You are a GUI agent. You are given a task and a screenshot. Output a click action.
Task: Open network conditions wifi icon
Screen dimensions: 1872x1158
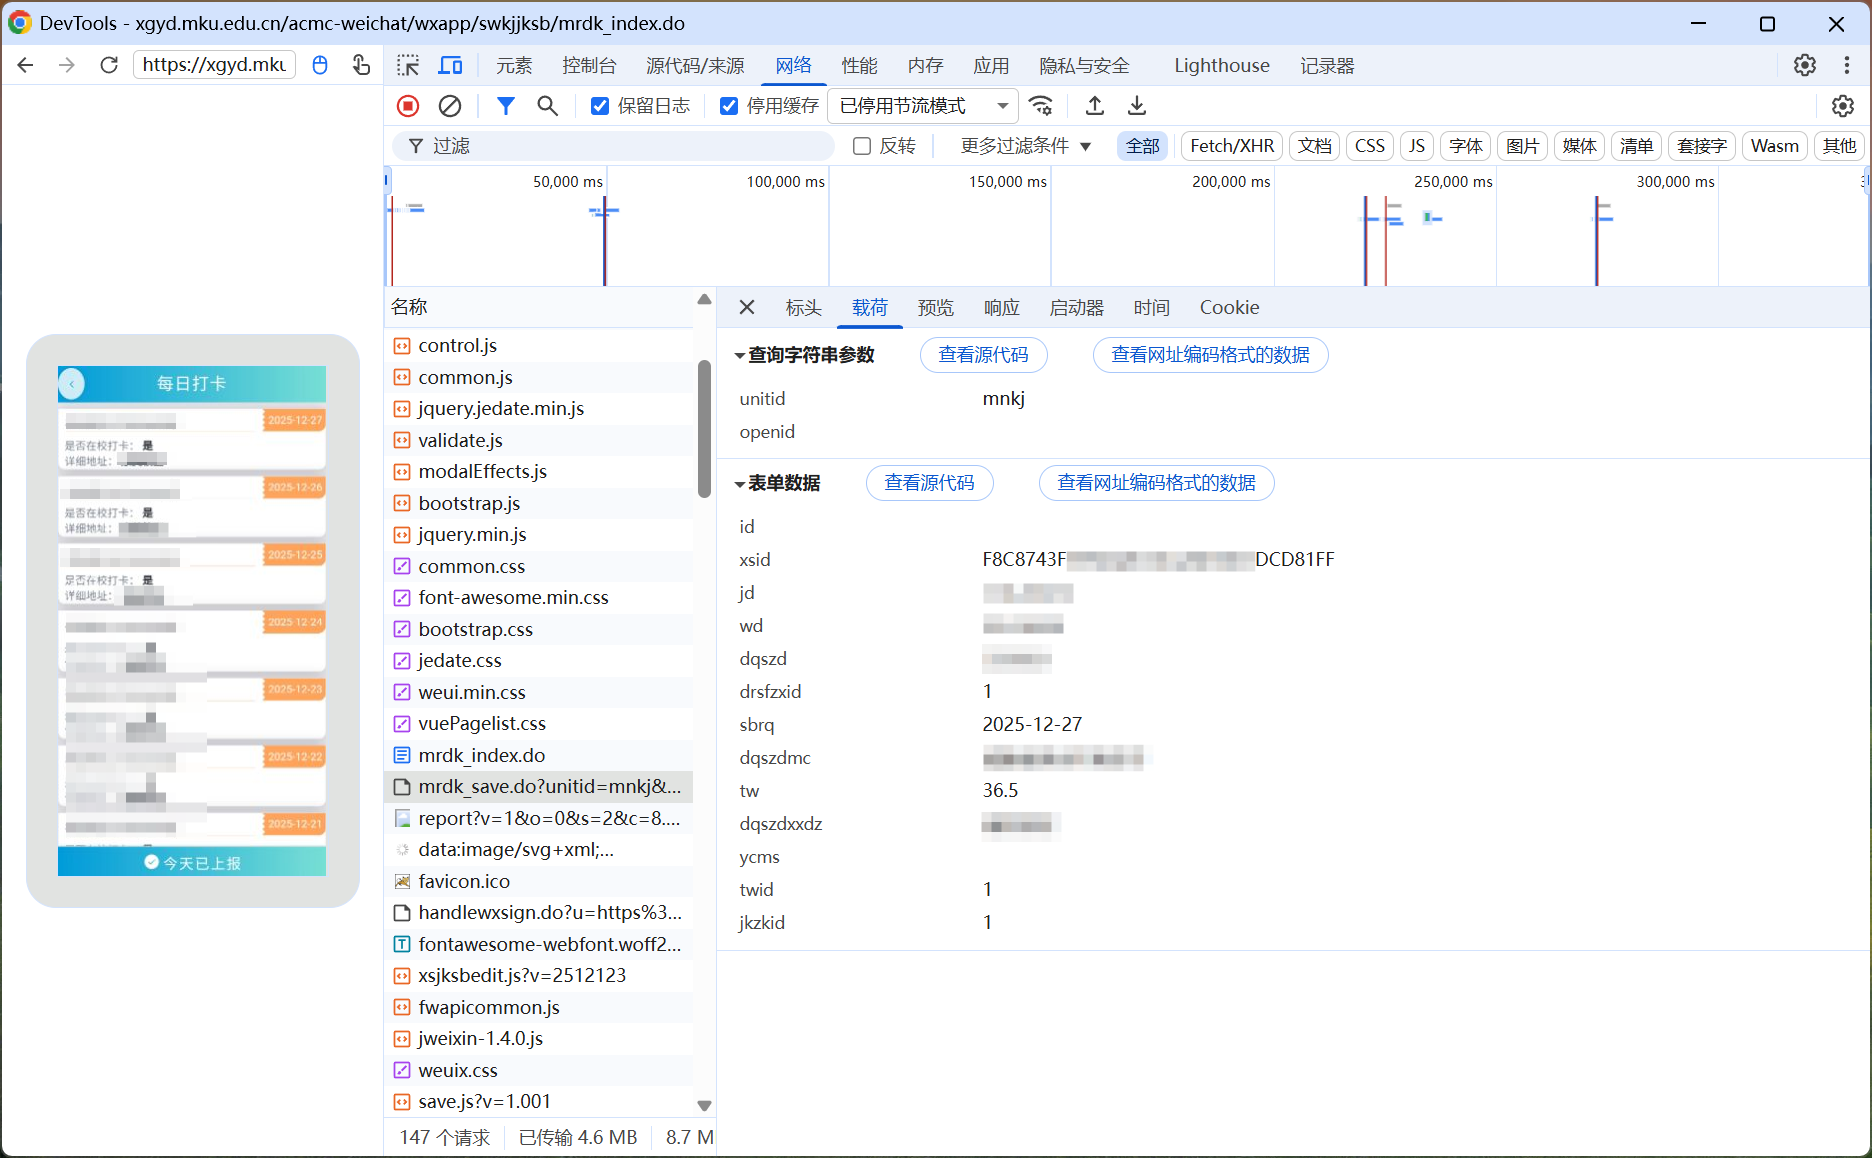[1041, 106]
